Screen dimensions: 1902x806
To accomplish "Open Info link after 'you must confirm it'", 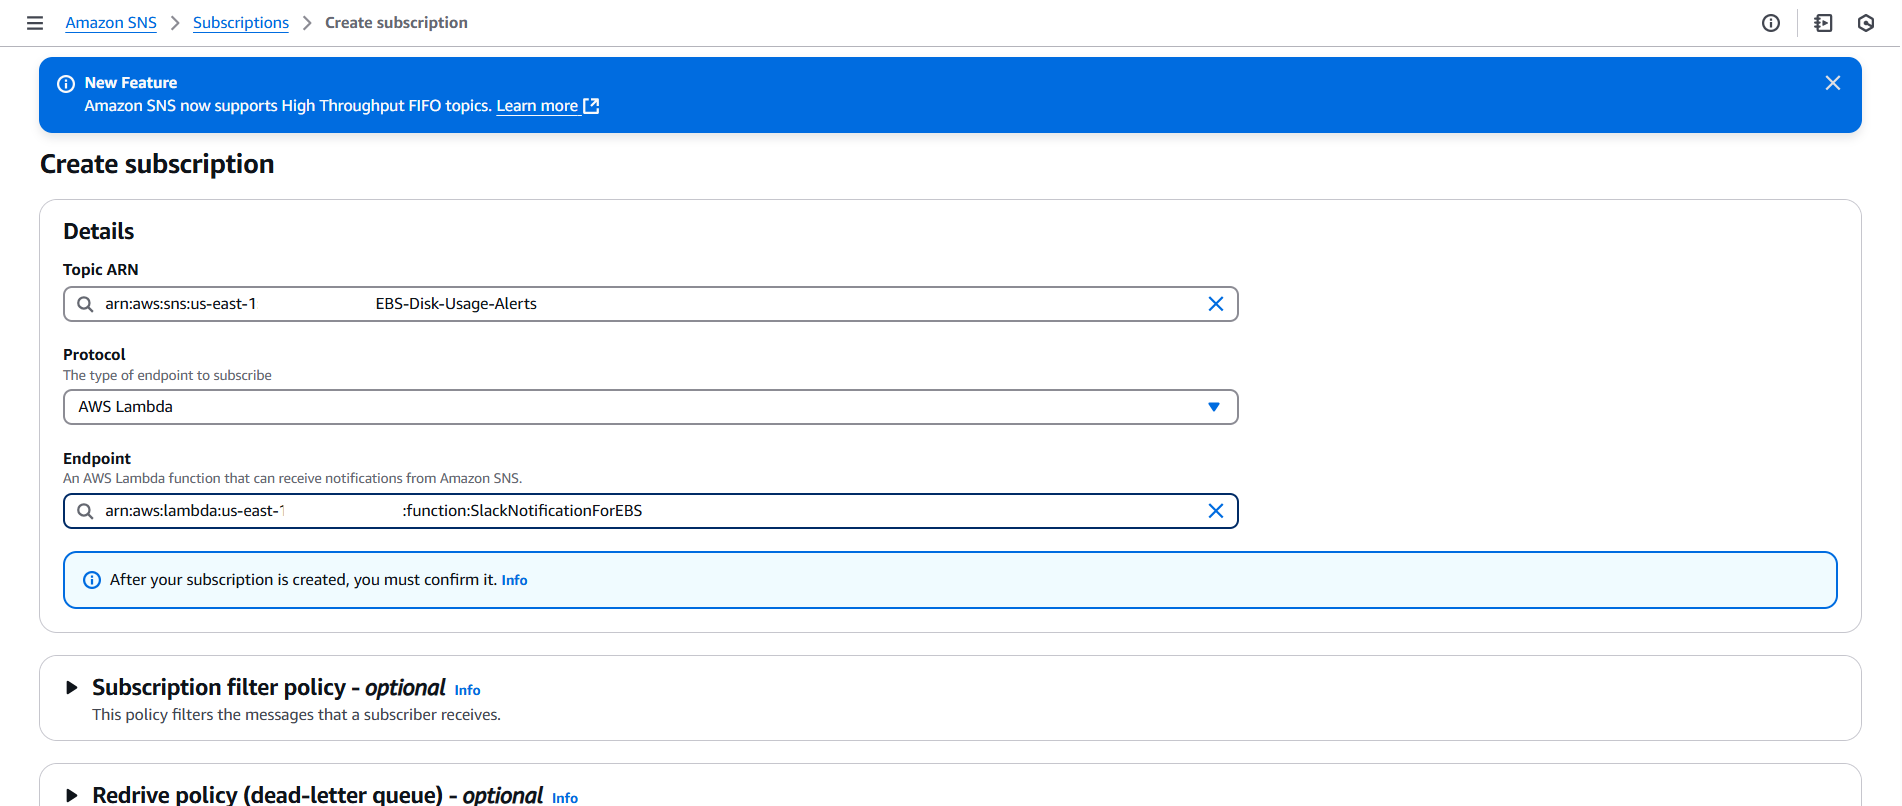I will [x=514, y=580].
